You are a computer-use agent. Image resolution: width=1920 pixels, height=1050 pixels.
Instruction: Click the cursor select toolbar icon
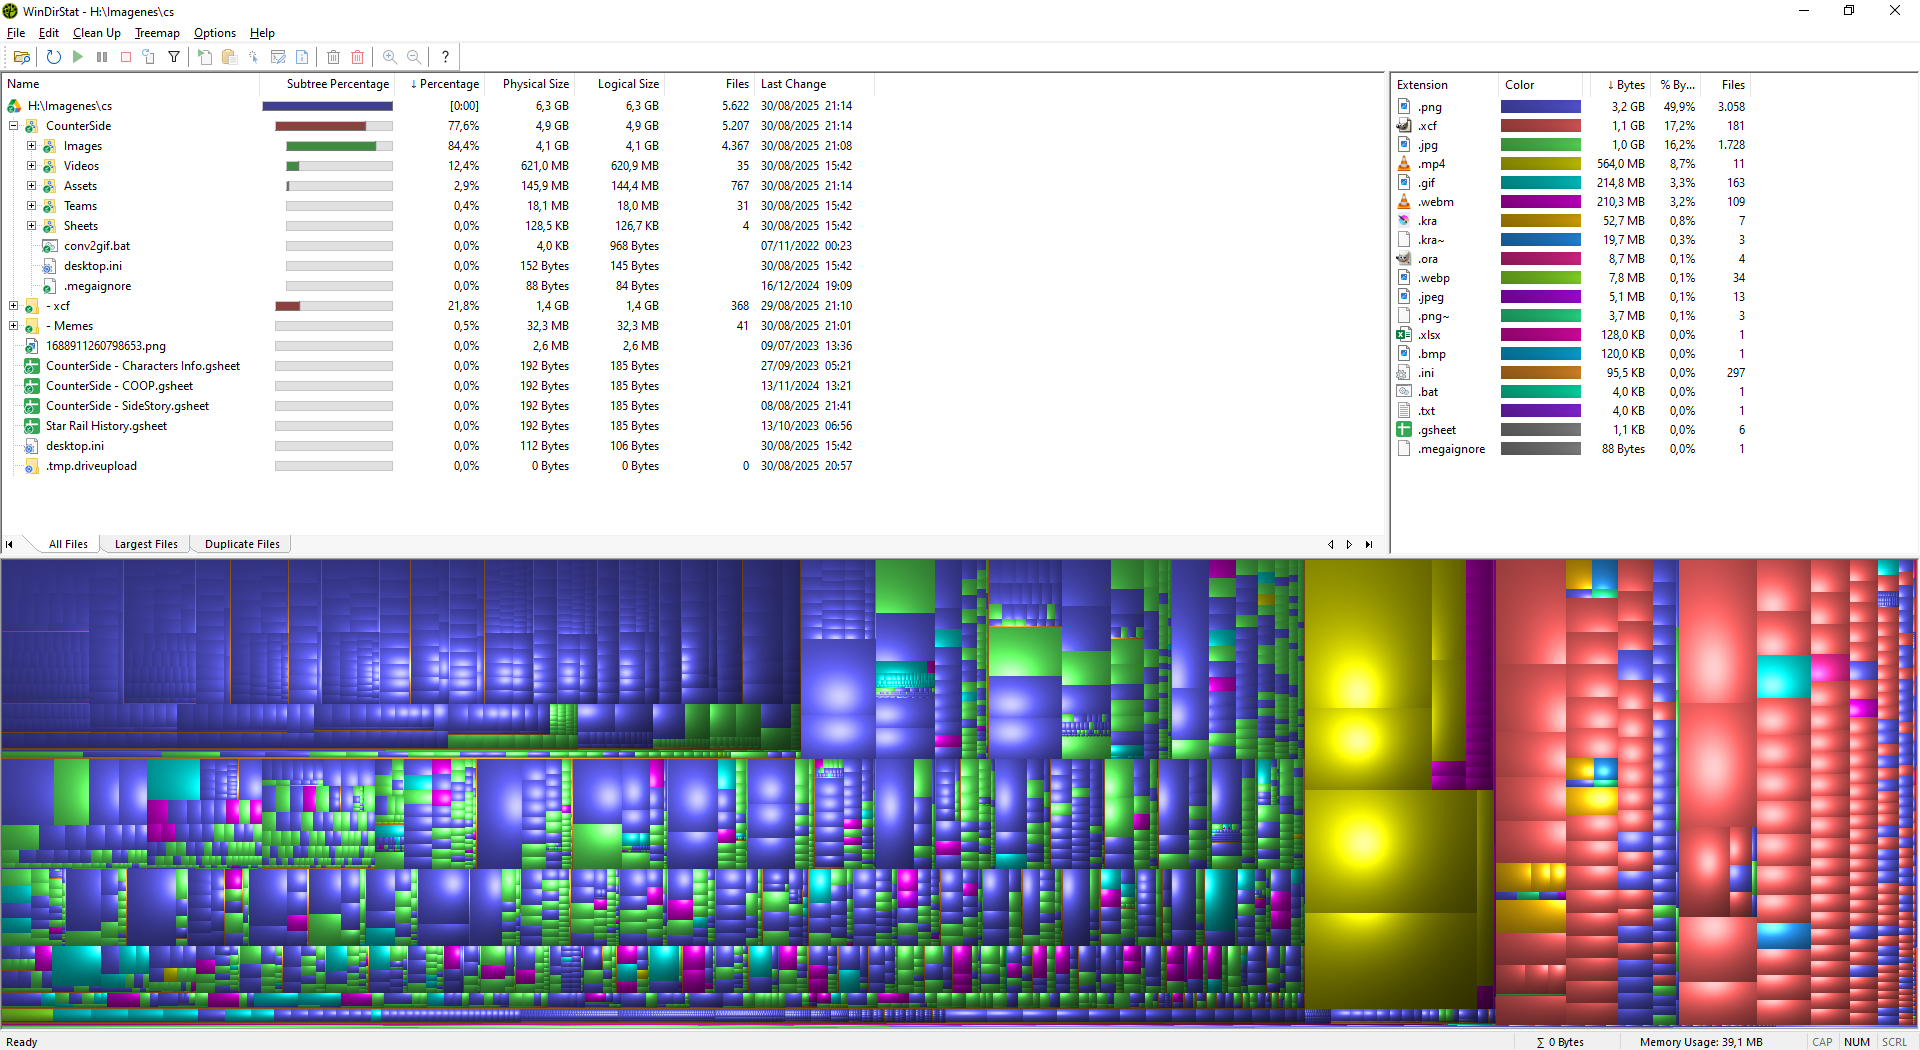[x=254, y=57]
